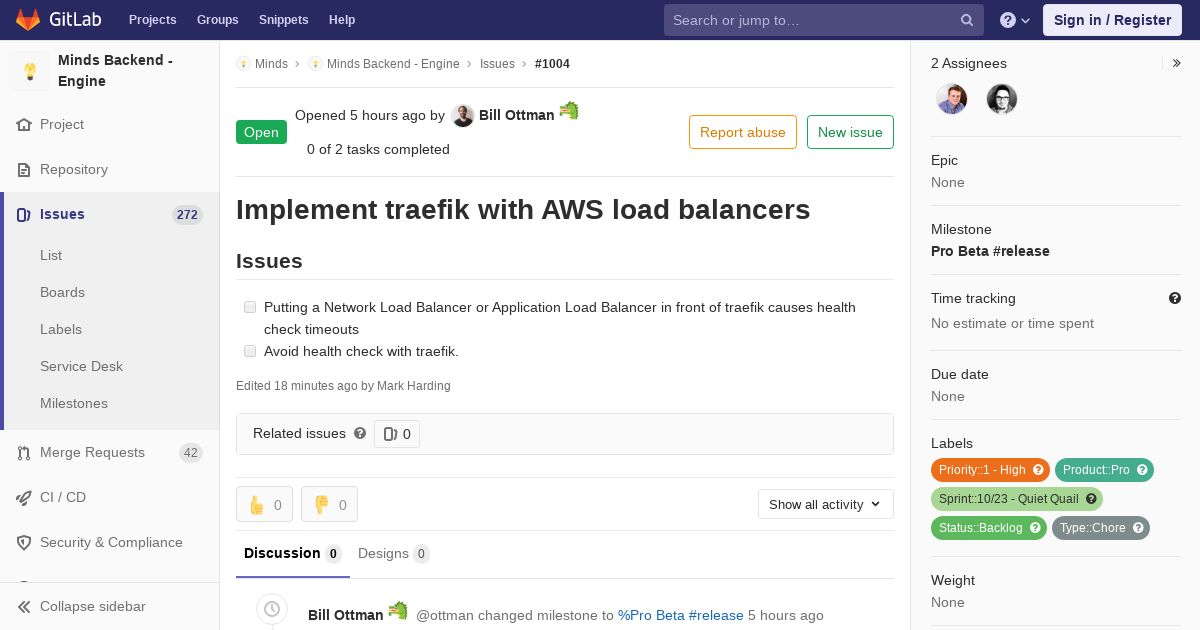Click Bill Ottman's author avatar in header

click(x=462, y=116)
